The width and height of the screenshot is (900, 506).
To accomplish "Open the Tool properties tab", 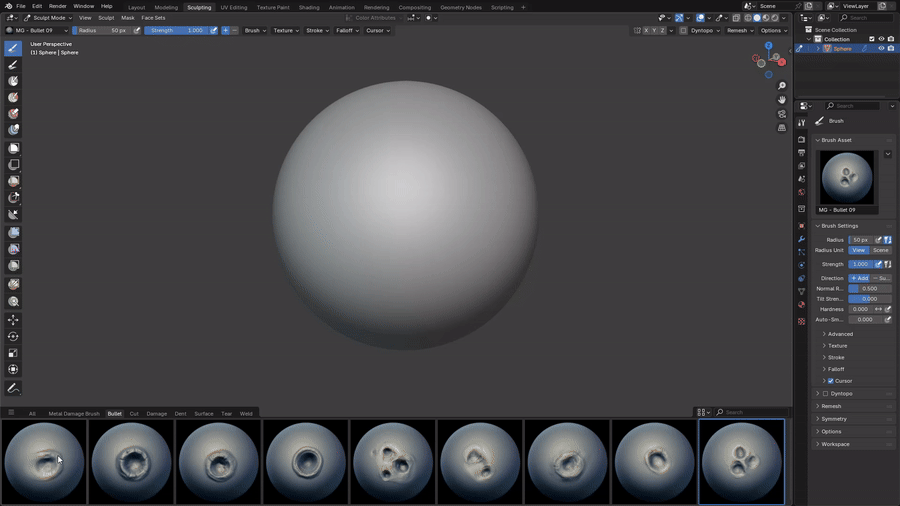I will coord(801,123).
